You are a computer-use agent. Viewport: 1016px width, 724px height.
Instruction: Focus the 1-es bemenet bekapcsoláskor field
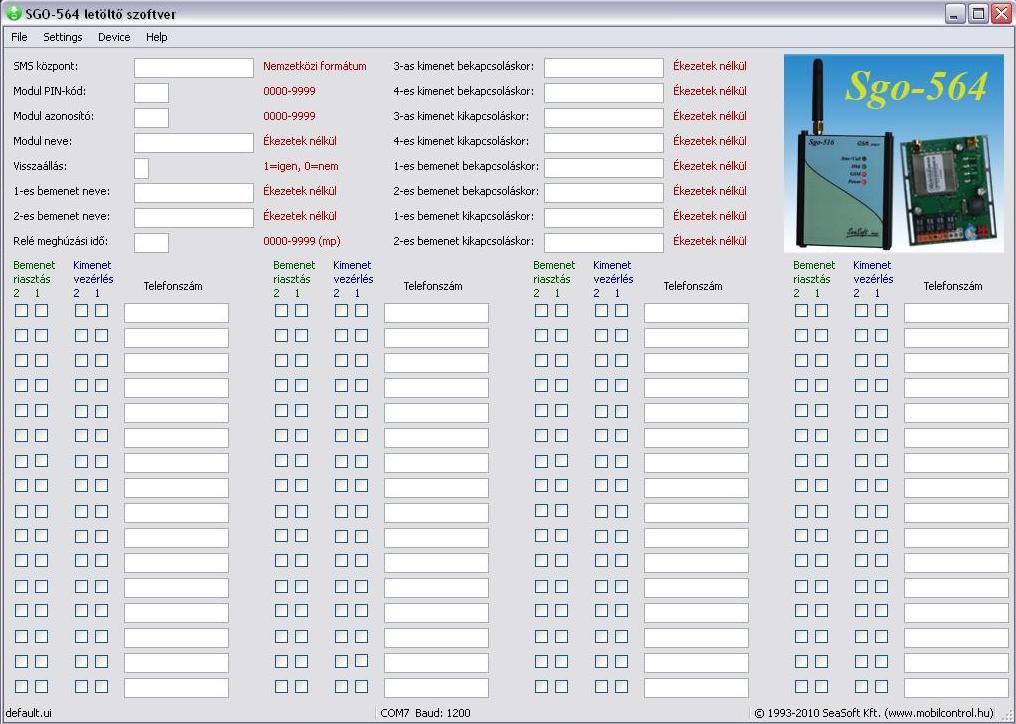tap(604, 168)
